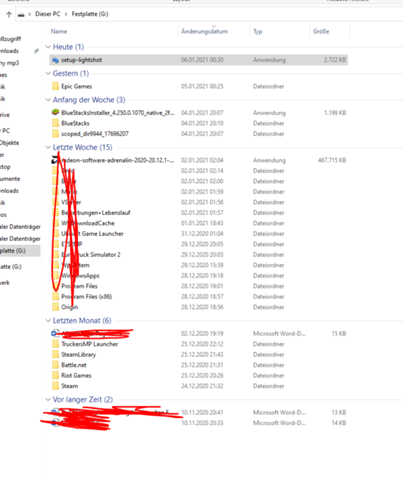Click the size value 2.722 KB

point(335,60)
